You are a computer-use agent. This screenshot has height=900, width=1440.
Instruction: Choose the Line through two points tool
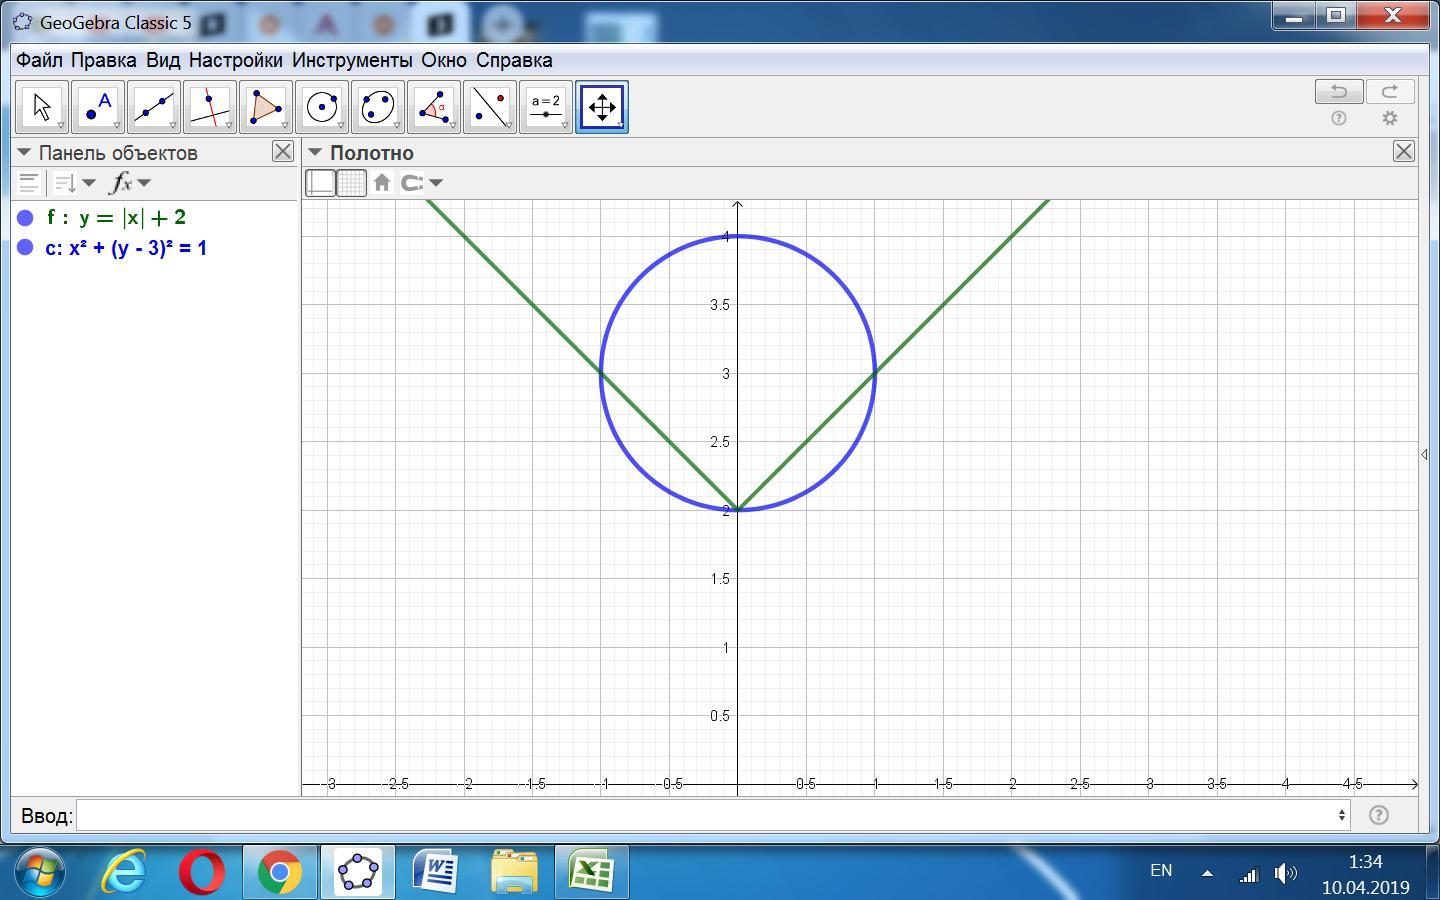point(154,107)
